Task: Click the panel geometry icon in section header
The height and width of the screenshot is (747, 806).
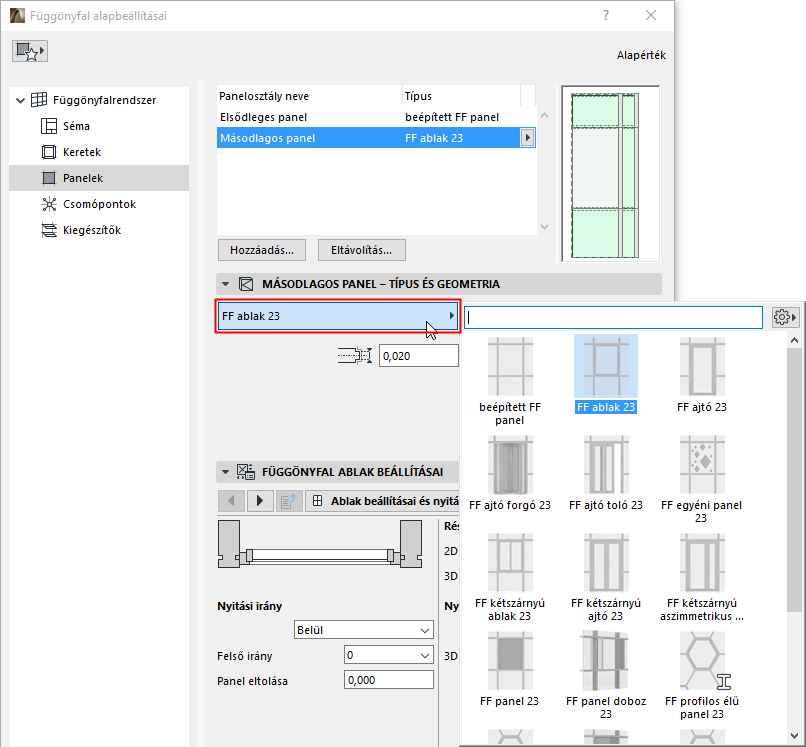Action: point(246,284)
